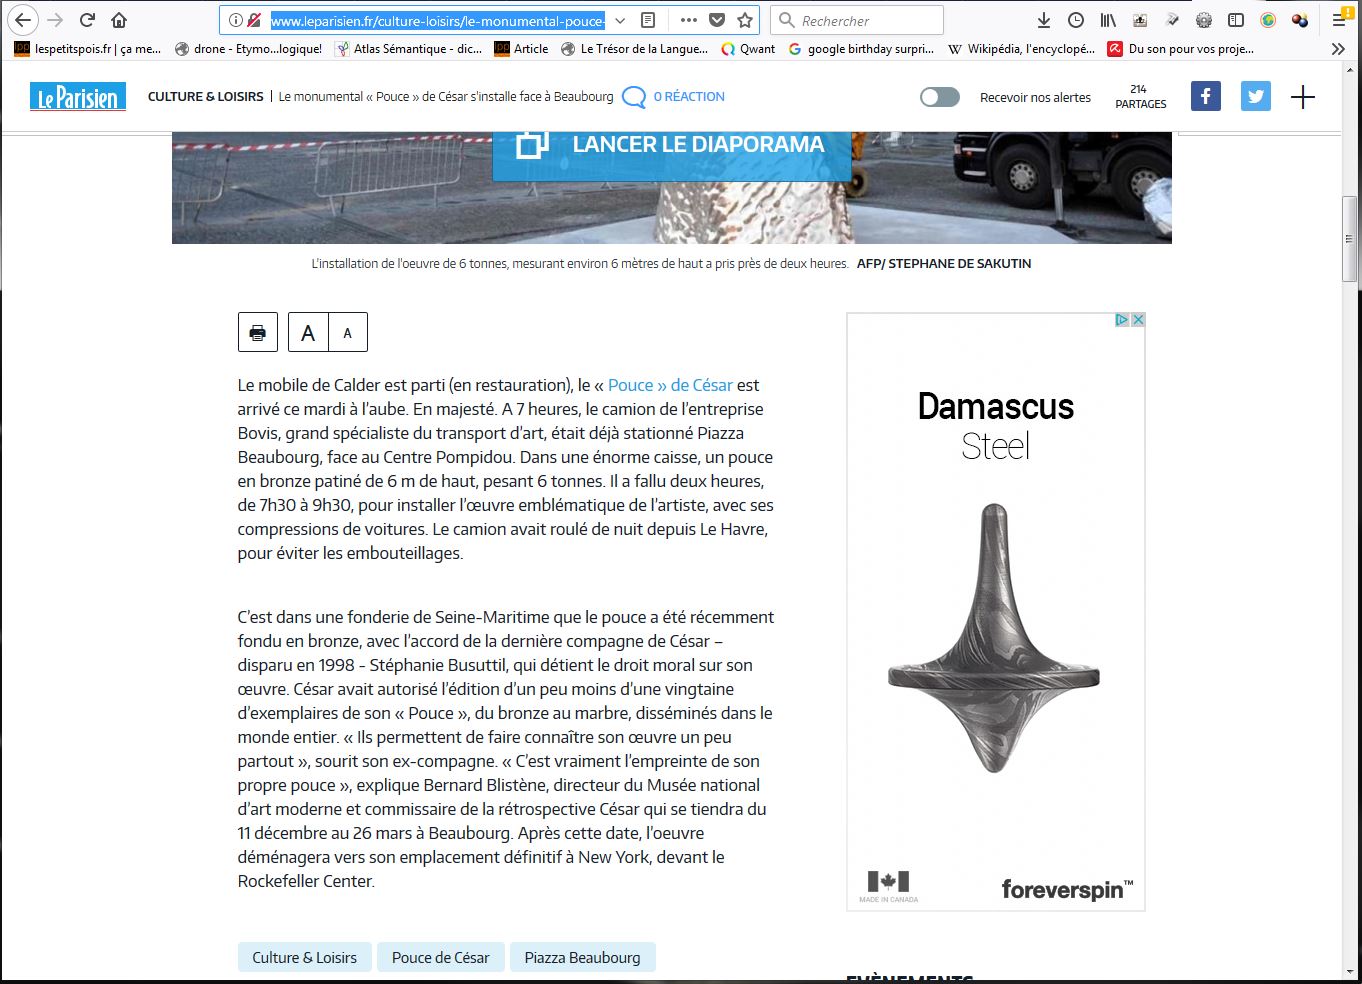Open the Du son pour vos projets bookmark
The width and height of the screenshot is (1362, 984).
(x=1180, y=48)
